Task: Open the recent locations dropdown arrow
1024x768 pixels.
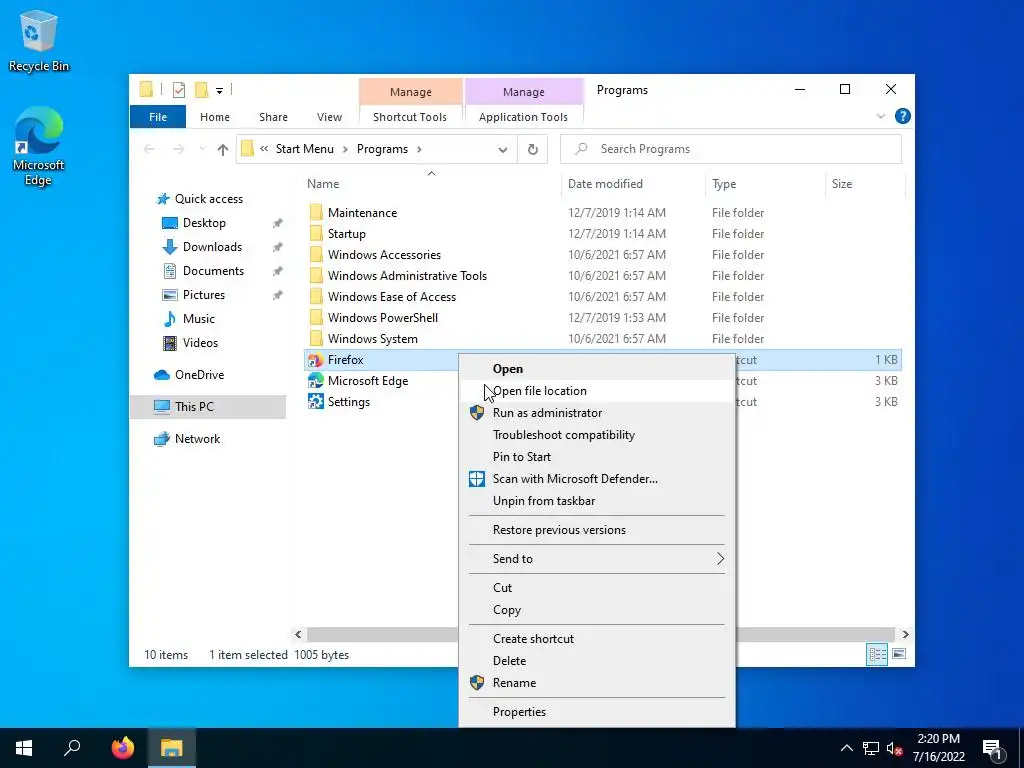Action: pos(202,150)
